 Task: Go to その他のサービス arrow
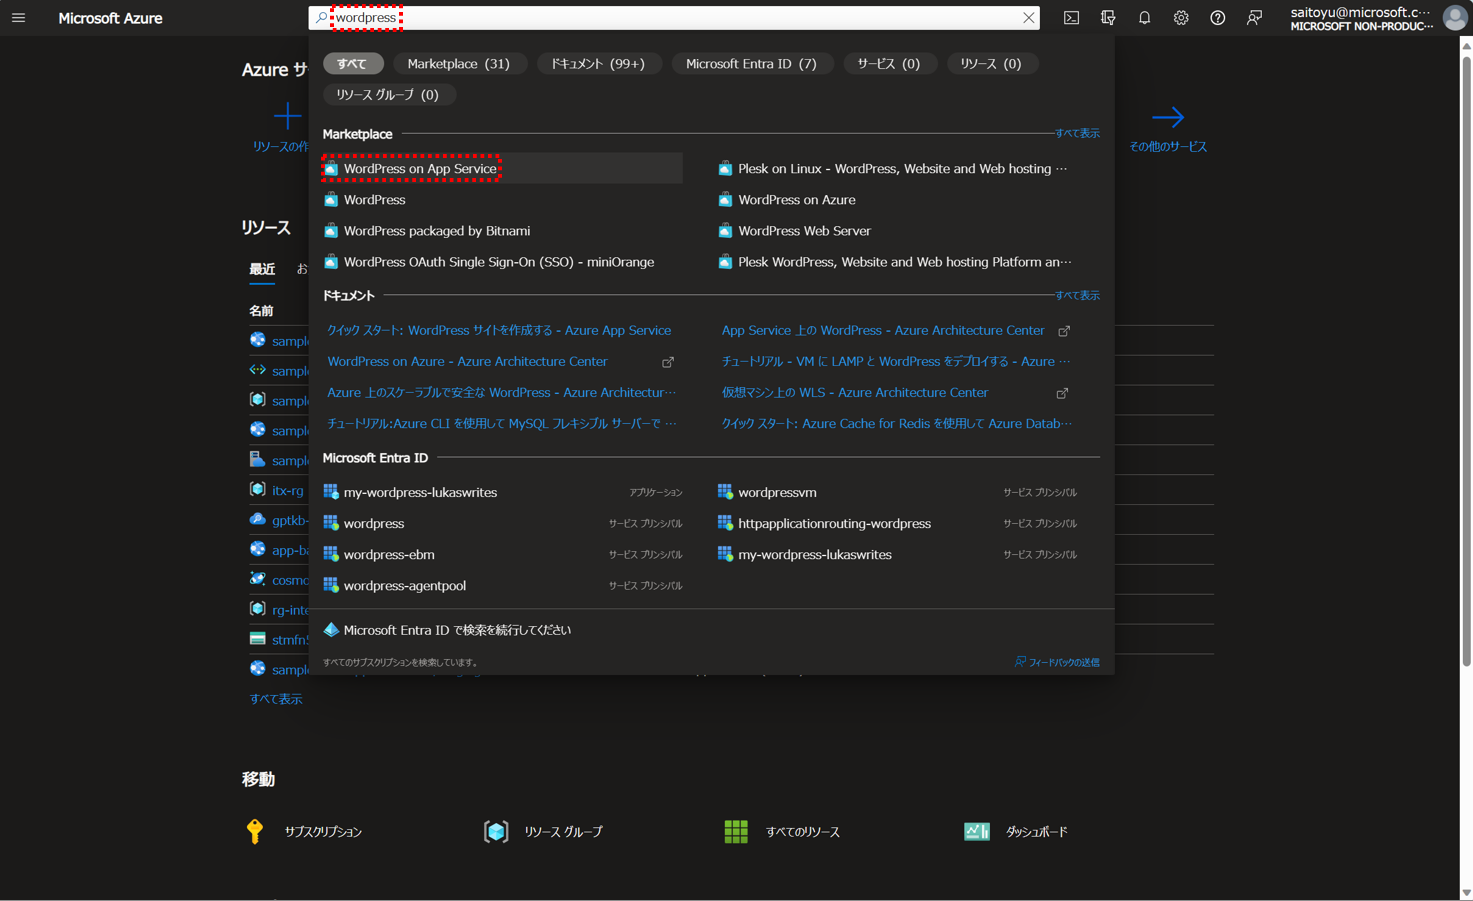click(x=1167, y=117)
